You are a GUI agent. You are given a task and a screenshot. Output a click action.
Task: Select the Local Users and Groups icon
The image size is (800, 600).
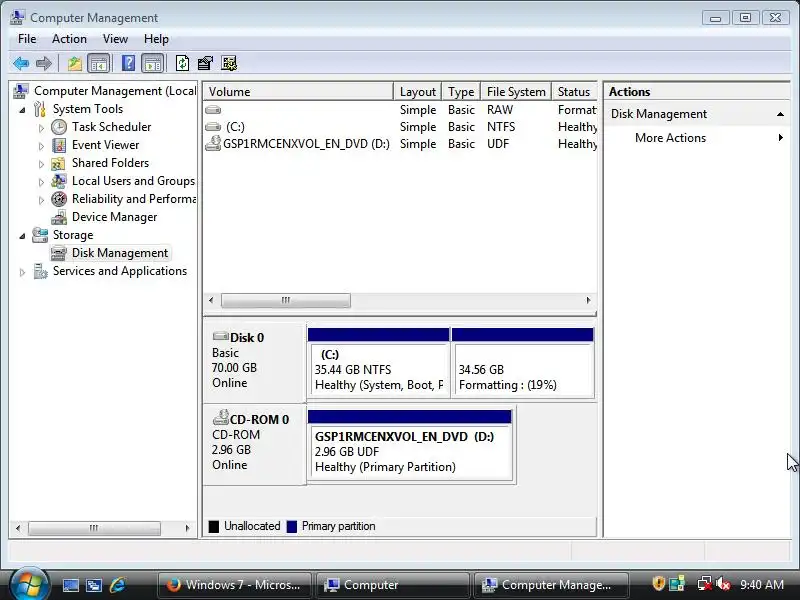tap(59, 181)
